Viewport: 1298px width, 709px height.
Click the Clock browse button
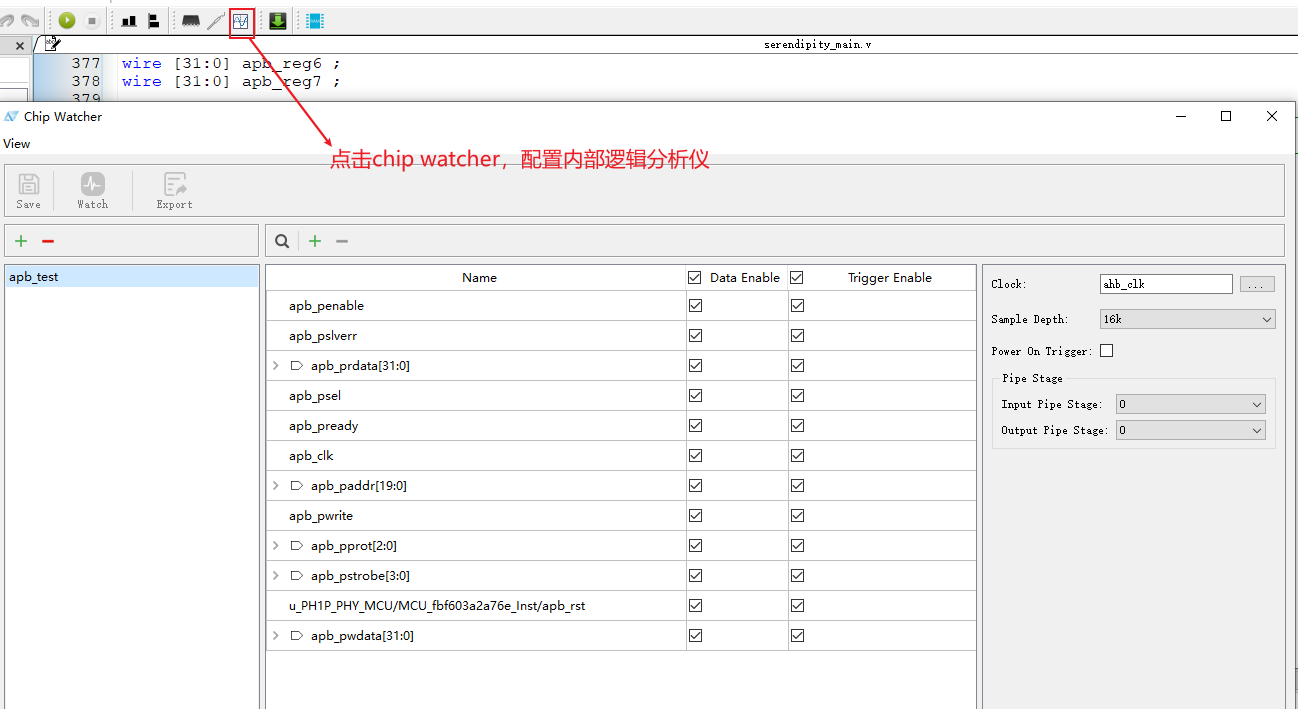click(x=1256, y=284)
